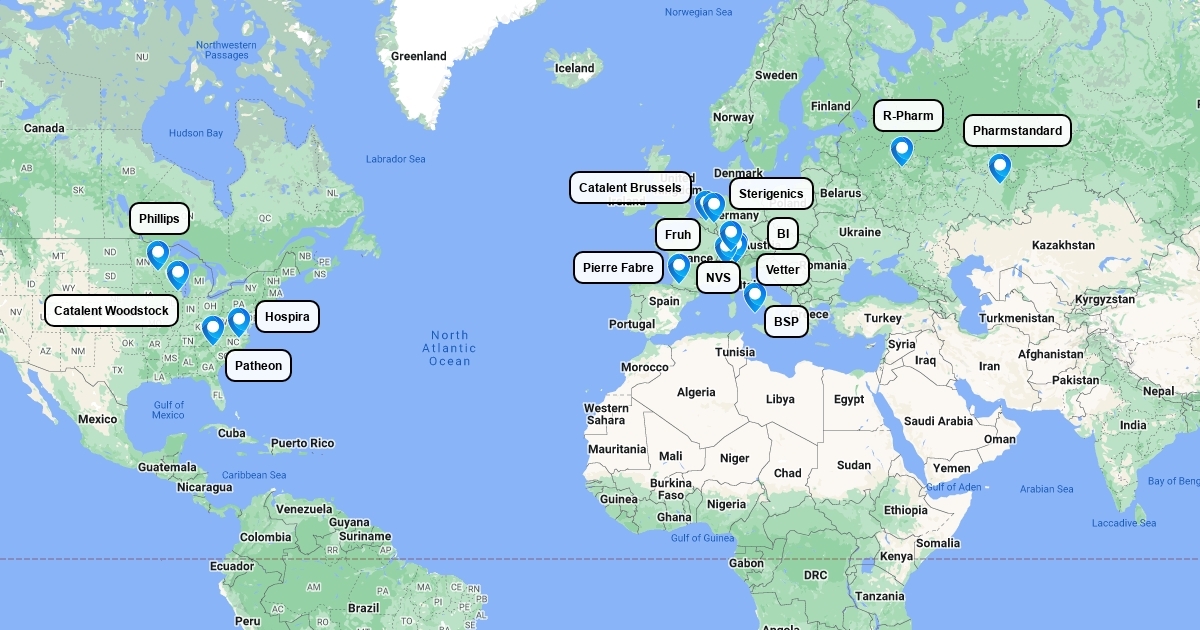Click the Saudi Arabia country name

point(938,421)
